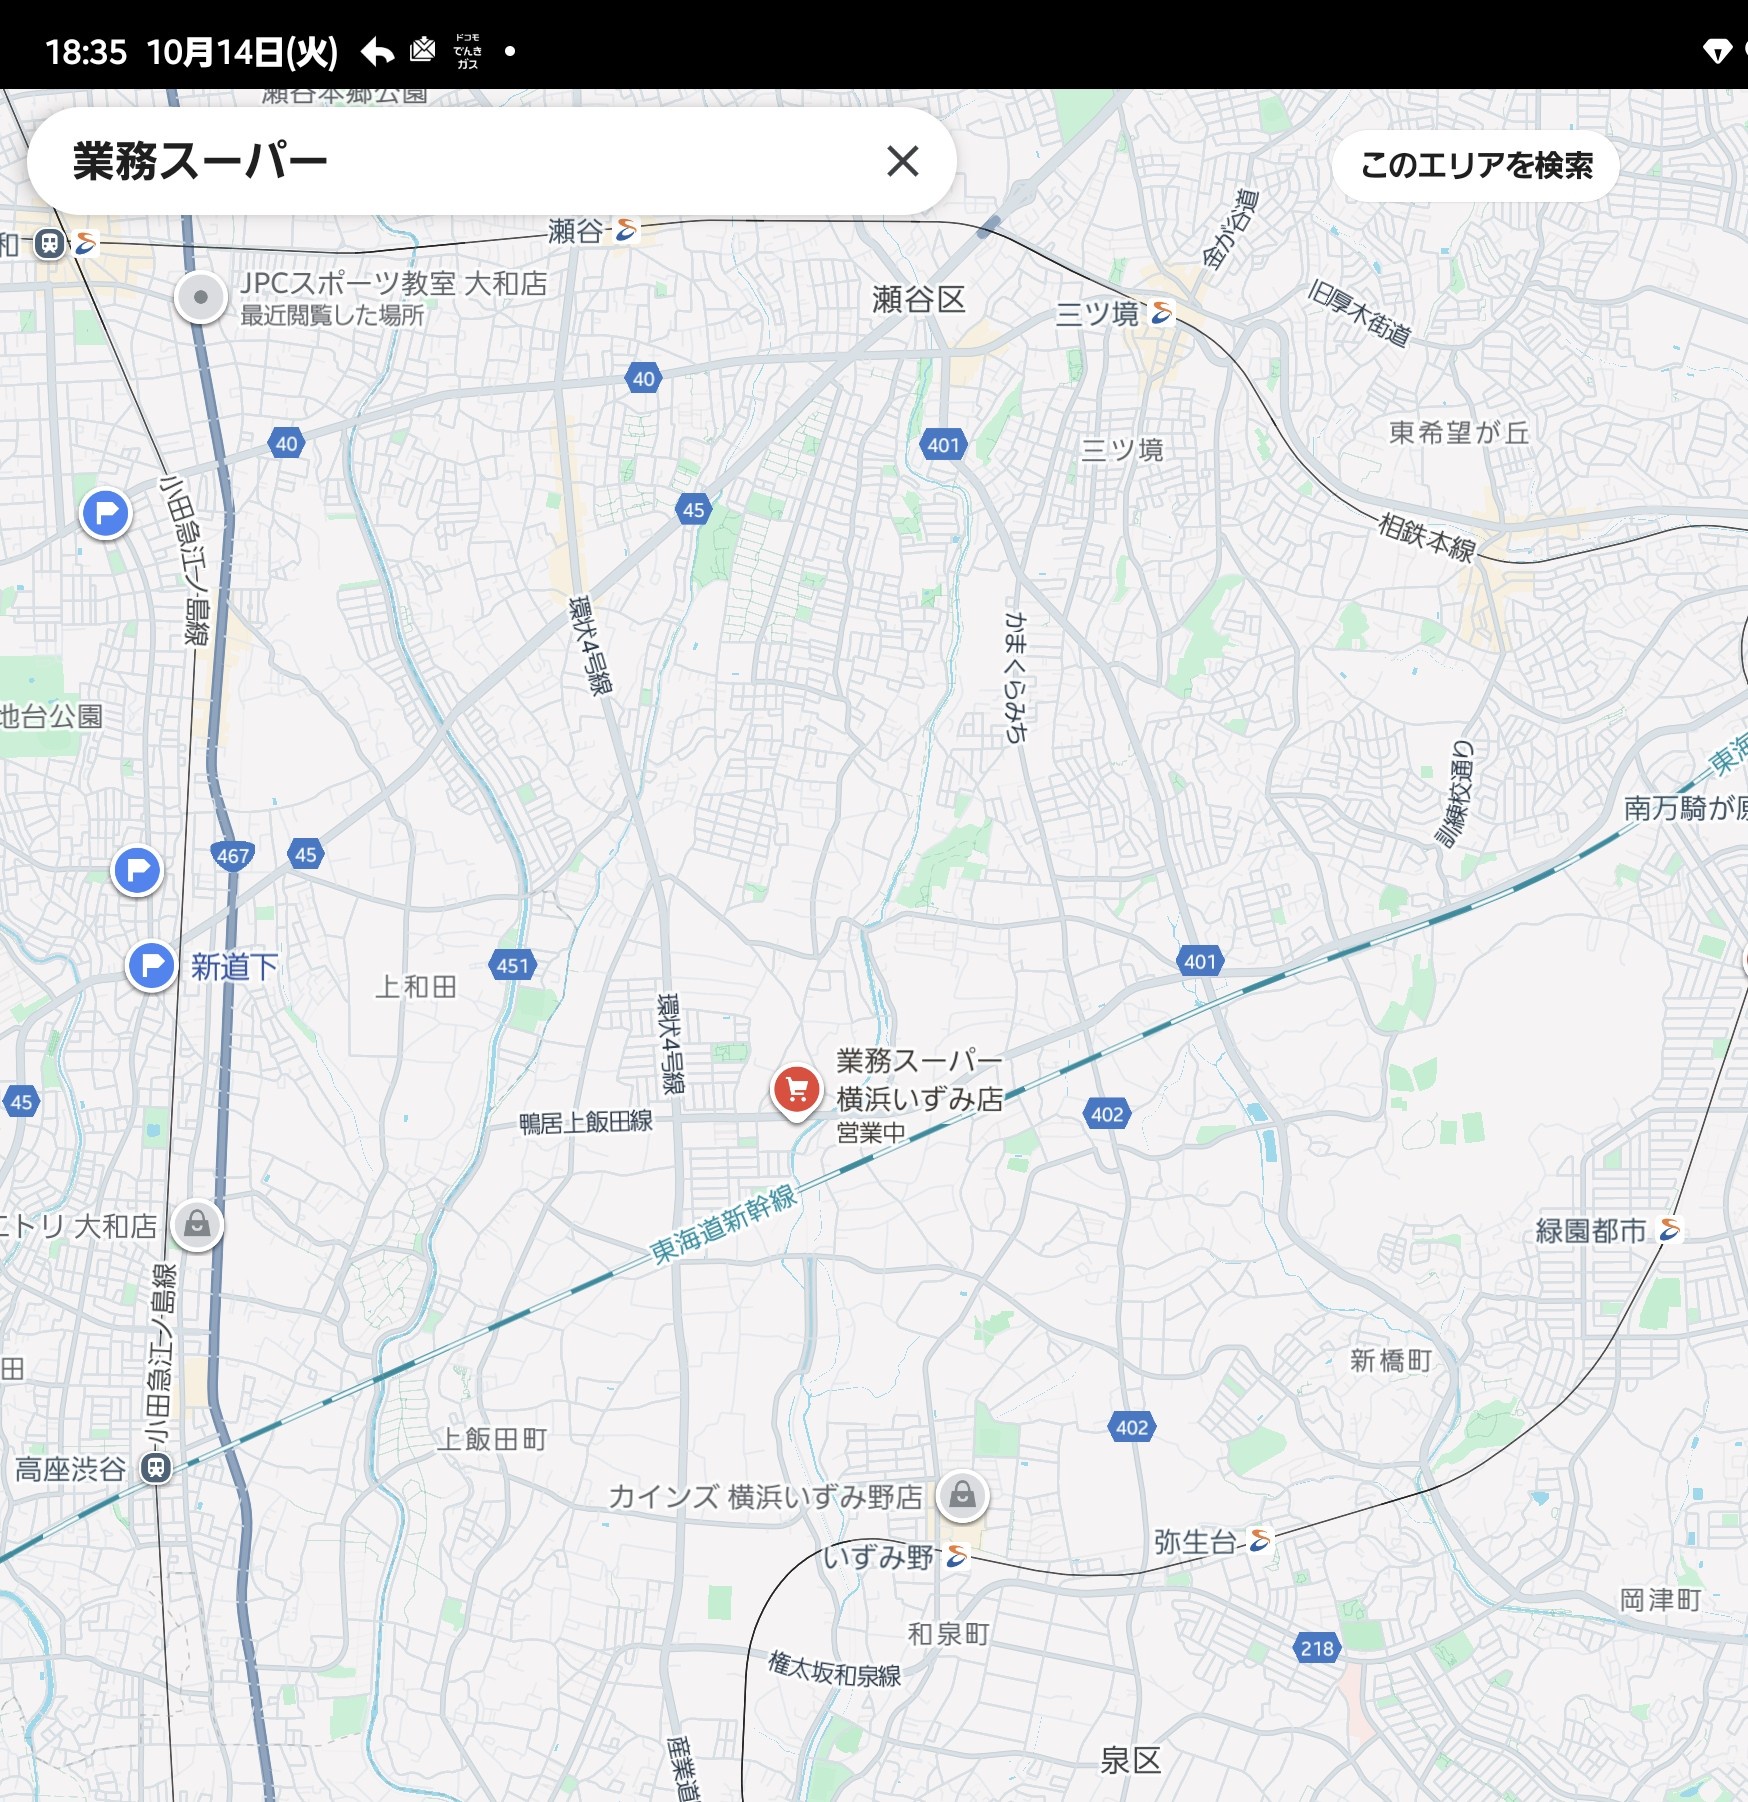Tap the 緑園都市 station icon
1748x1802 pixels.
(x=1669, y=1229)
